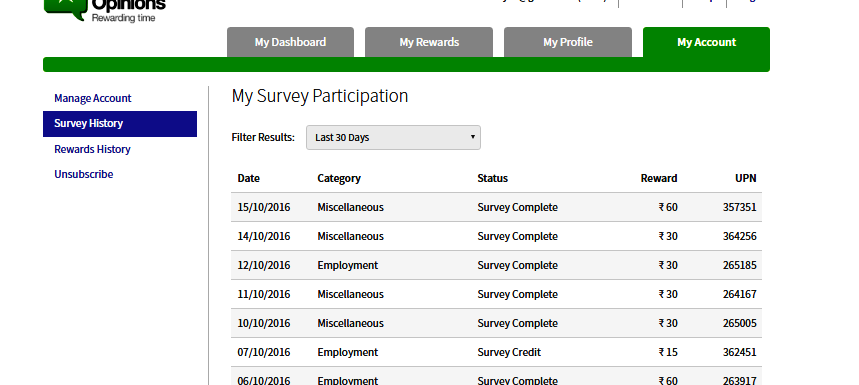Select the My Account tab
This screenshot has height=385, width=859.
[x=706, y=42]
